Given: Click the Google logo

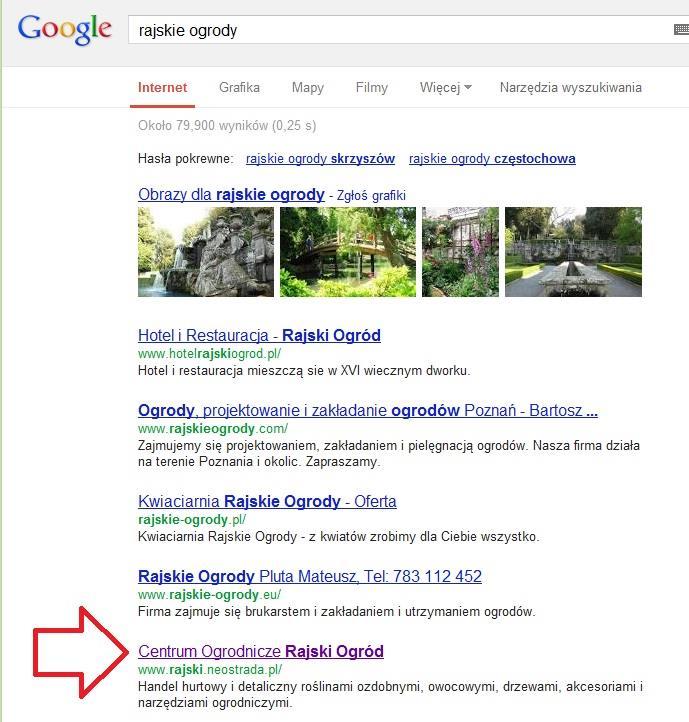Looking at the screenshot, I should tap(64, 29).
